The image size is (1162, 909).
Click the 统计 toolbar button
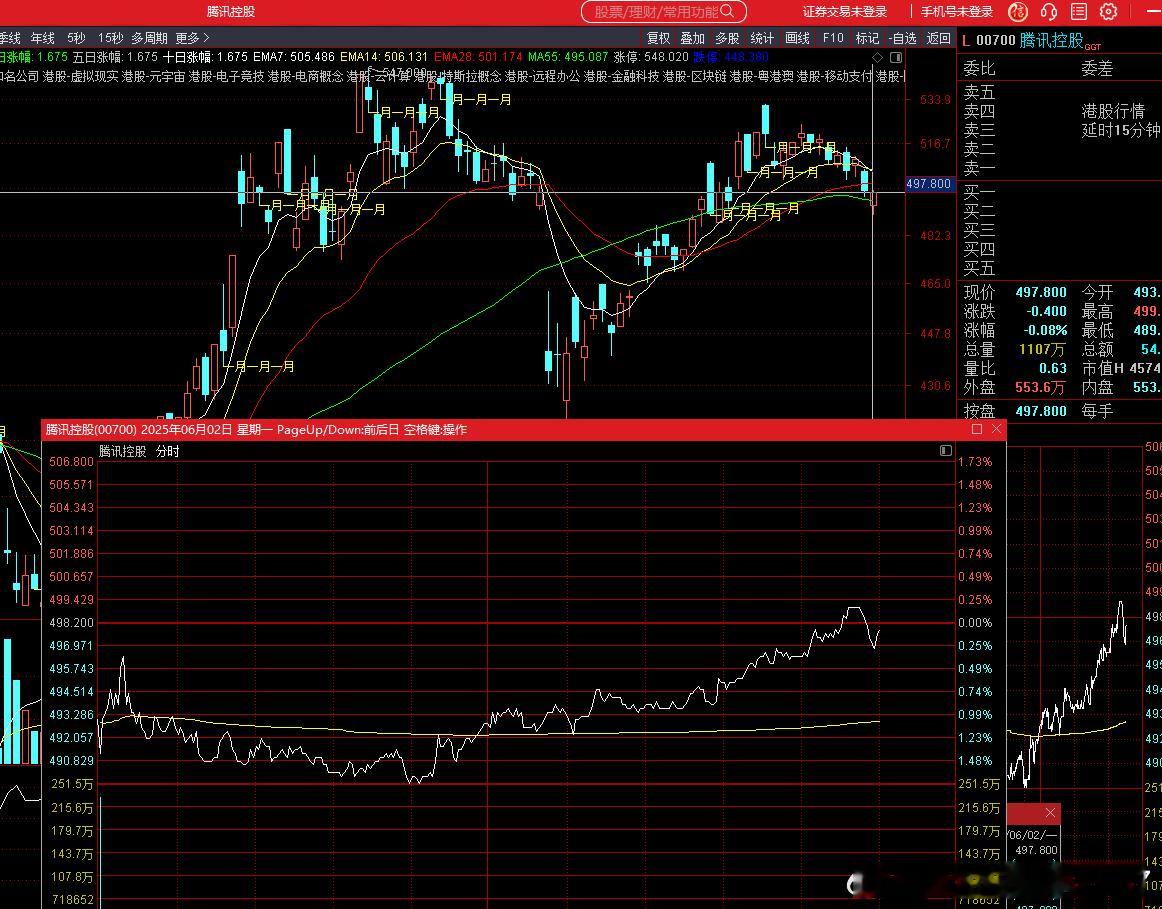tap(762, 38)
